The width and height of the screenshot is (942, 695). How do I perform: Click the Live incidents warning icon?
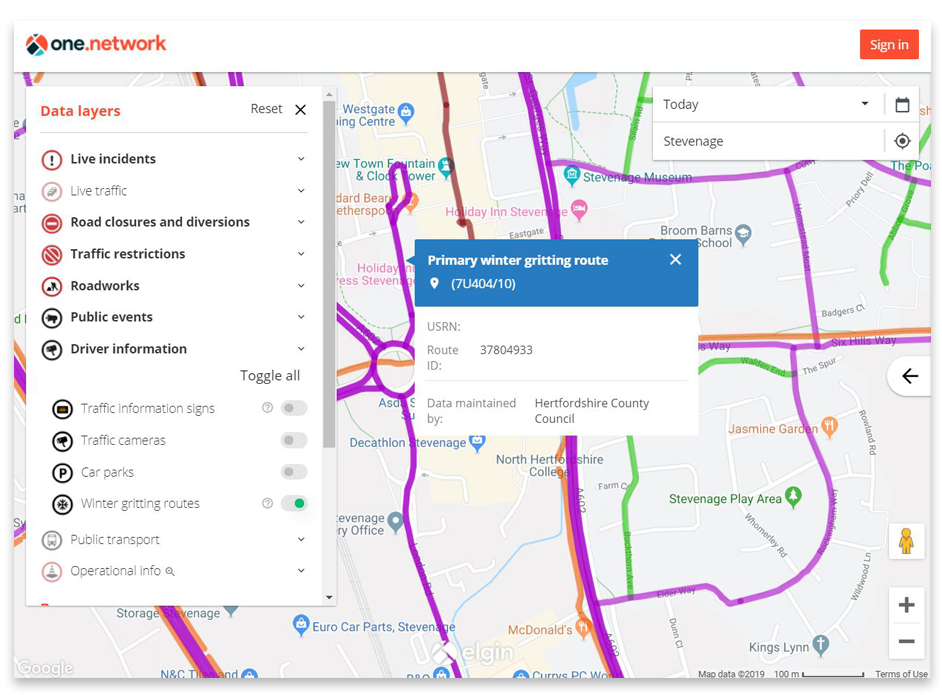[52, 159]
